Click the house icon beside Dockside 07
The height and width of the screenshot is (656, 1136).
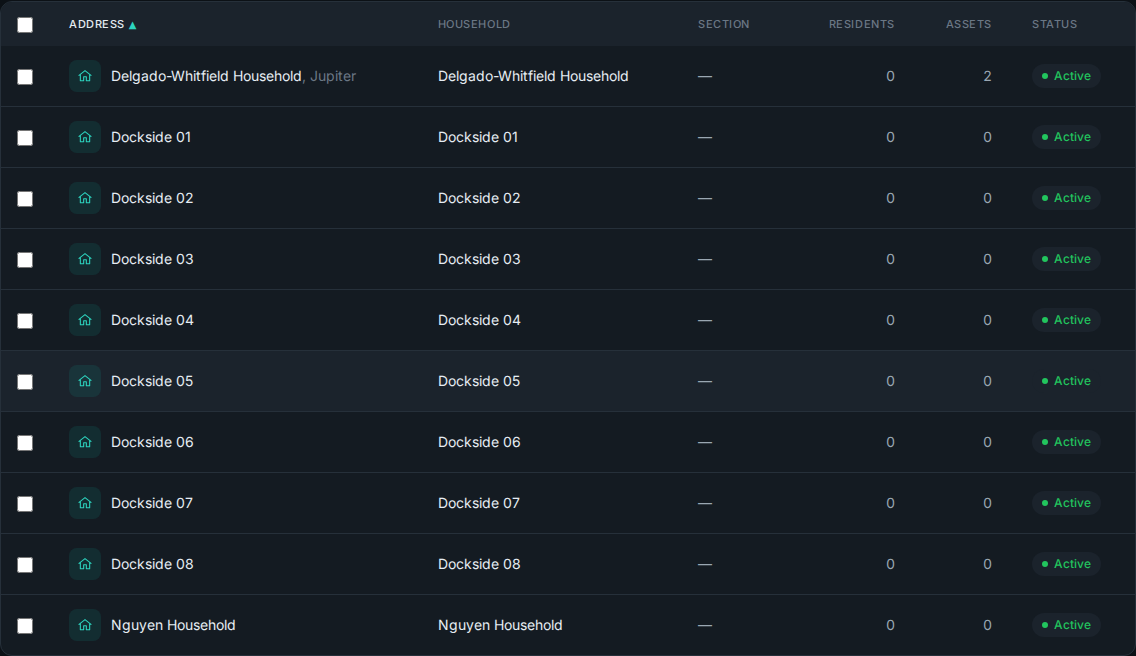85,503
